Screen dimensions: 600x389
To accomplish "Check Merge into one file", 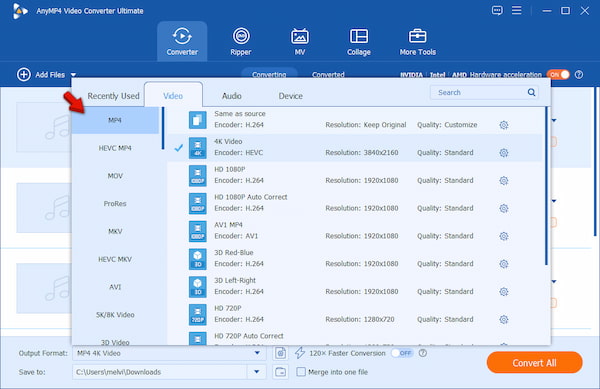I will tap(301, 372).
